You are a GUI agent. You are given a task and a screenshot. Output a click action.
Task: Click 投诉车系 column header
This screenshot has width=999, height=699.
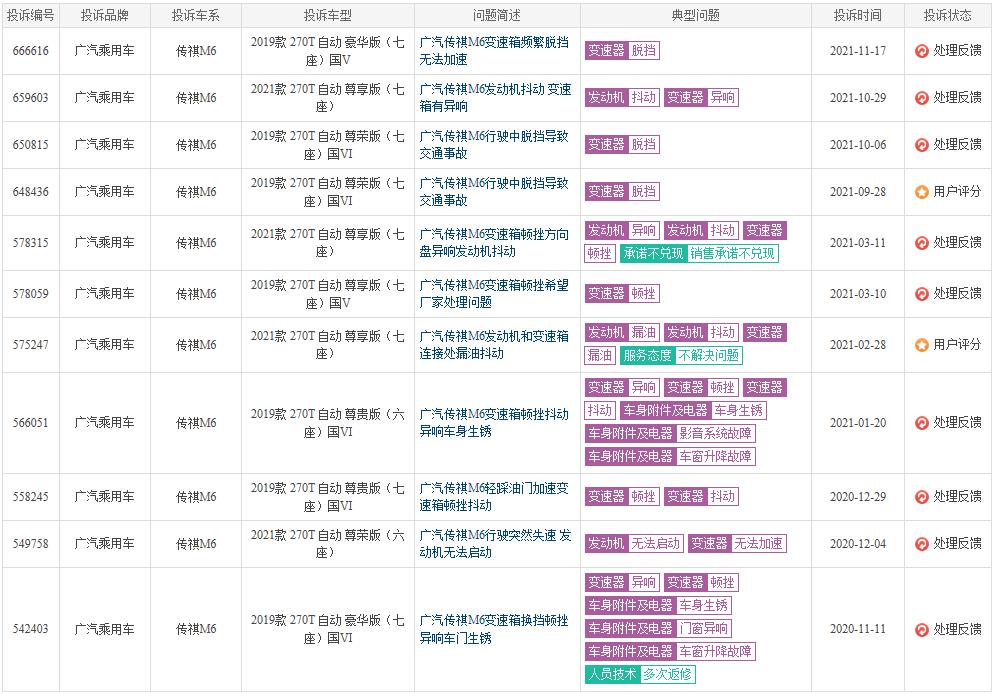click(x=196, y=16)
